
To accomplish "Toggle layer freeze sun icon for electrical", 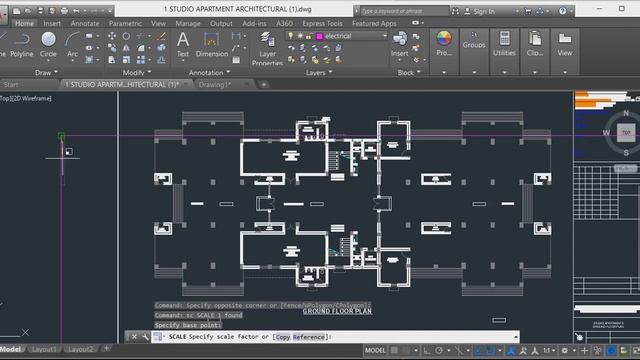I will 300,36.
